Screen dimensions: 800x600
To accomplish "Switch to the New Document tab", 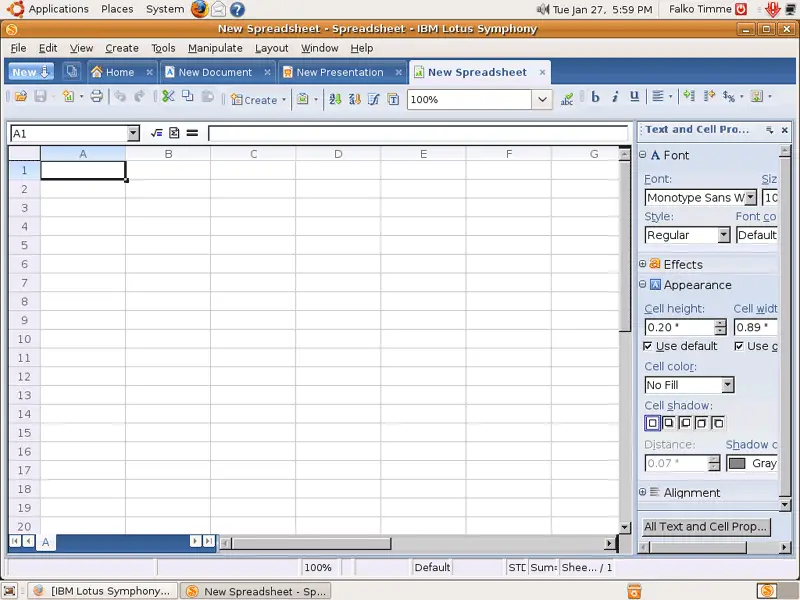I will (215, 72).
